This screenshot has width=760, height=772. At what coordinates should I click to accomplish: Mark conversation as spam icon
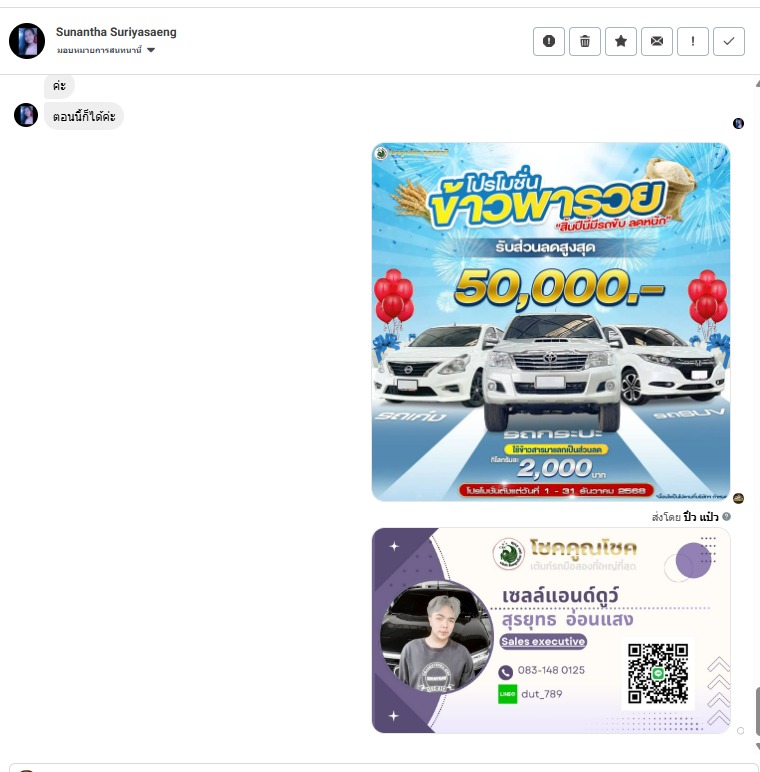click(549, 41)
